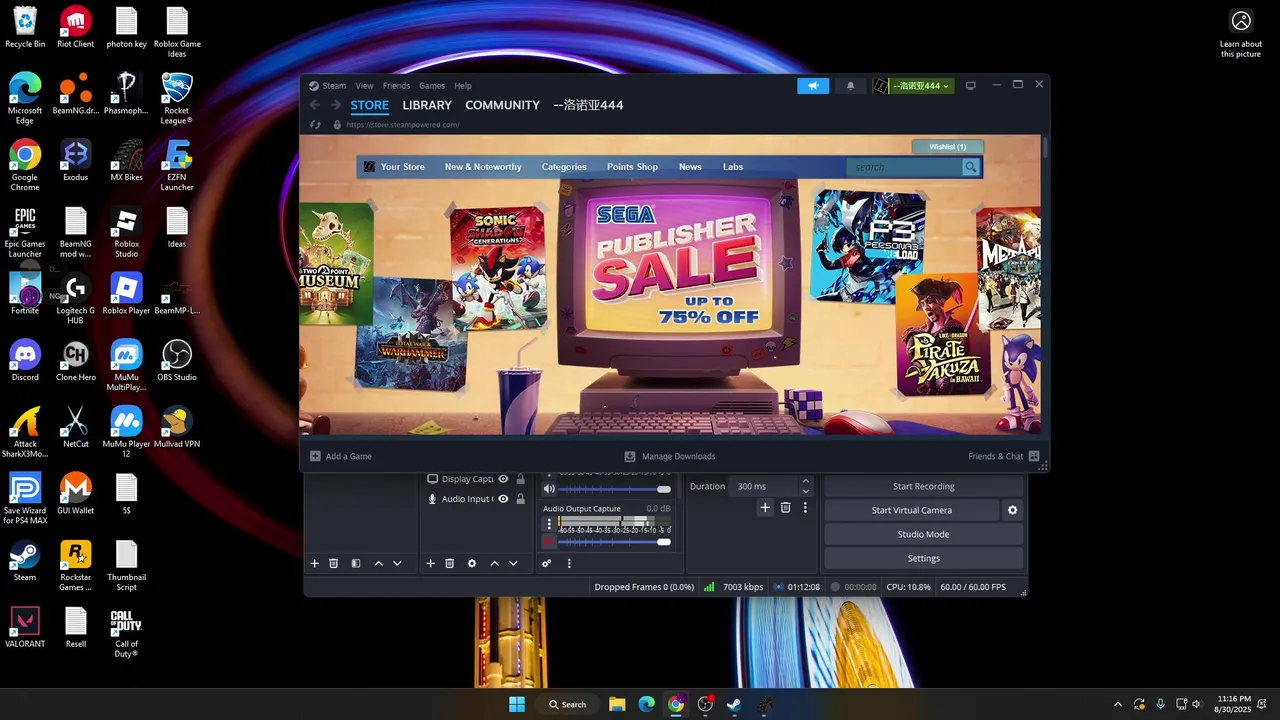
Task: Click Add a Game in Steam
Action: [x=341, y=456]
